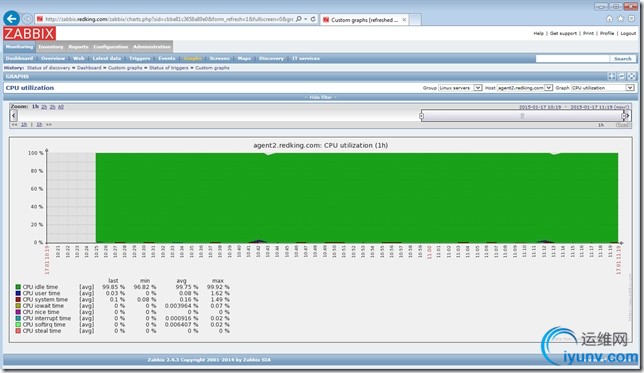Image resolution: width=644 pixels, height=373 pixels.
Task: Open browser home icon
Action: (x=610, y=18)
